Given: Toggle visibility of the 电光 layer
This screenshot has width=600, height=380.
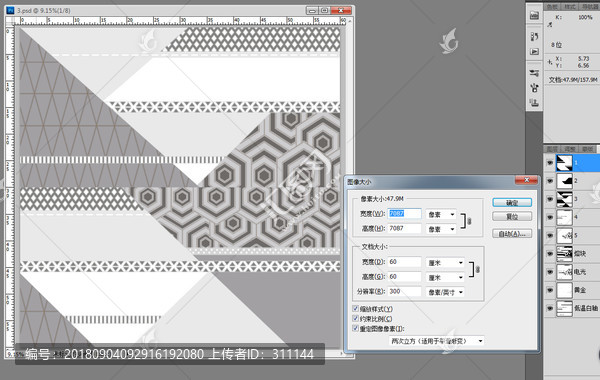Looking at the screenshot, I should pos(550,272).
